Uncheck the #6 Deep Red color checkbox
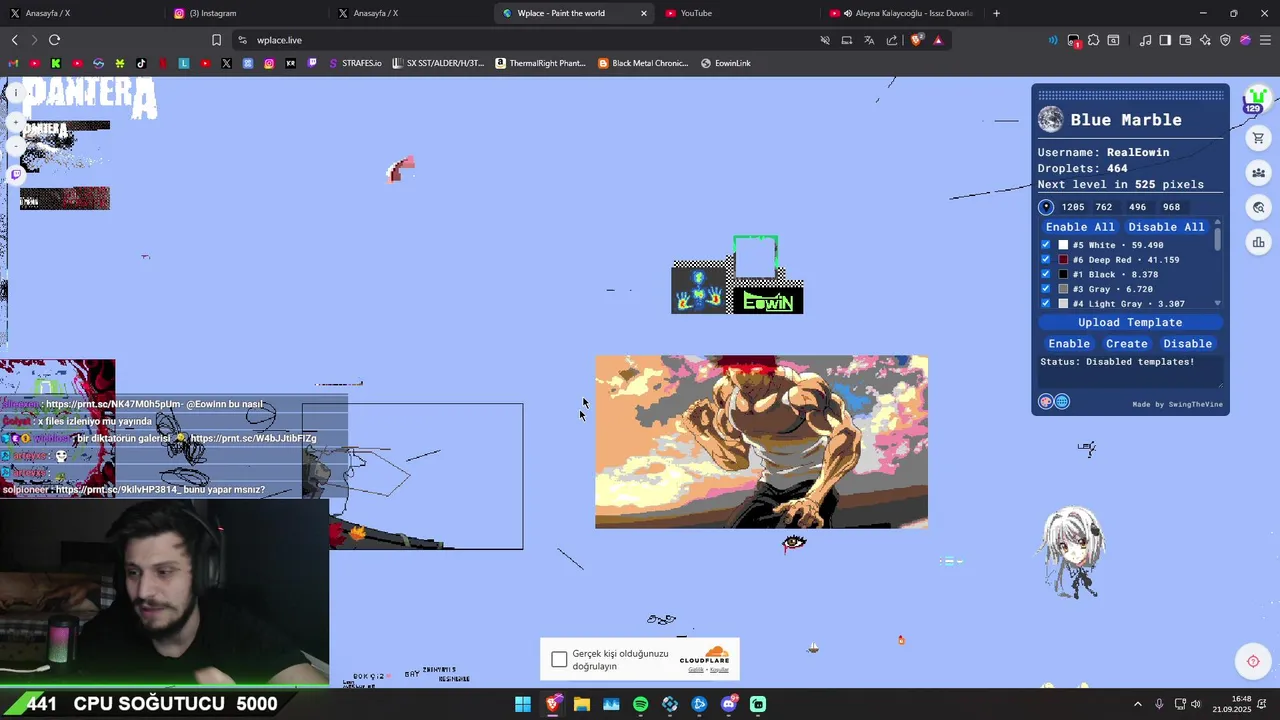This screenshot has height=720, width=1280. (1046, 260)
